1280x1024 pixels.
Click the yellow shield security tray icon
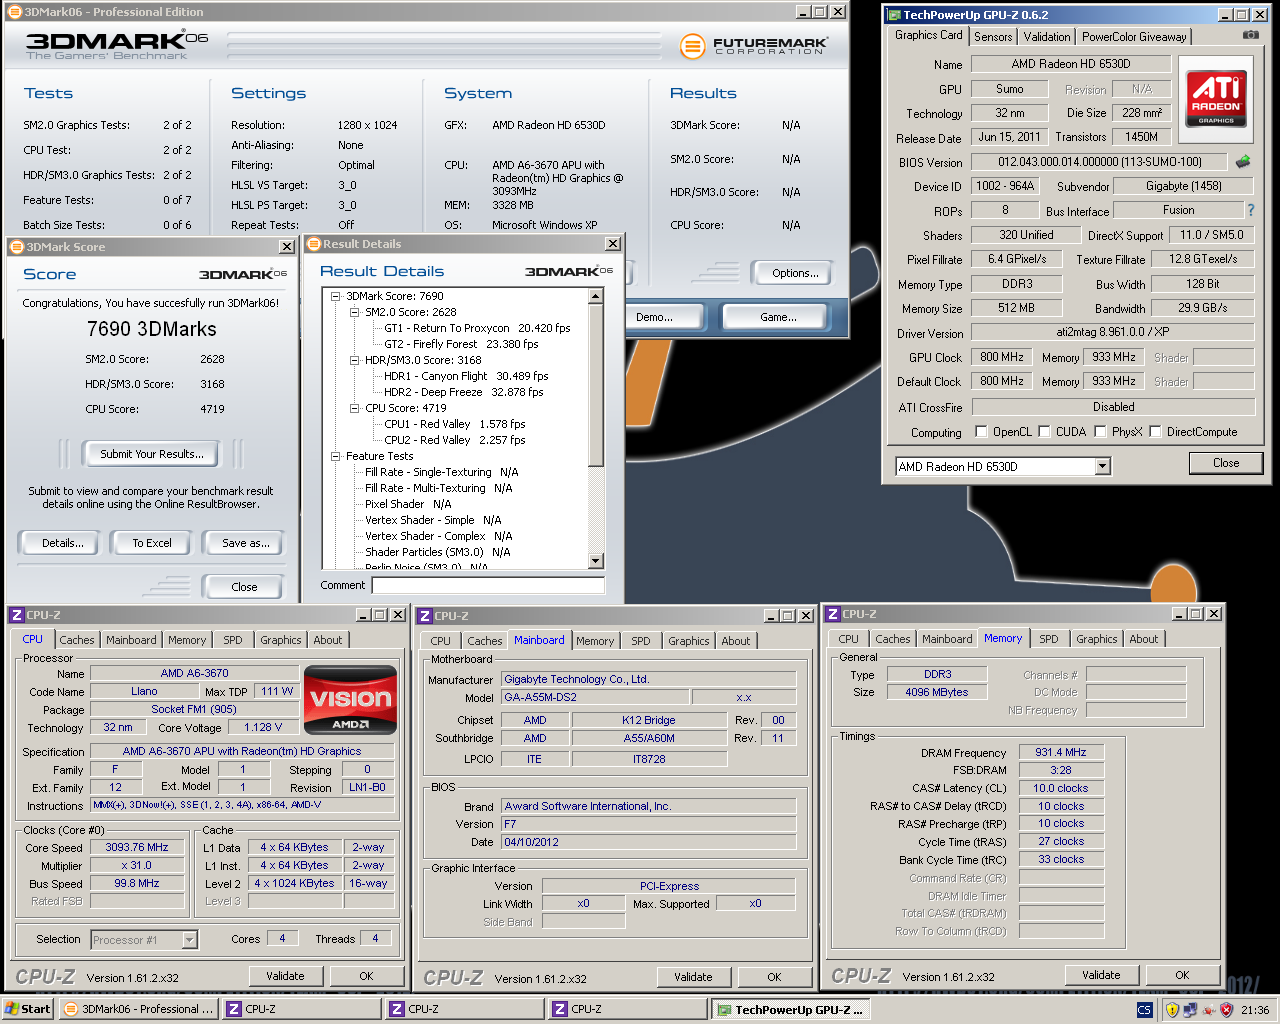[x=1172, y=1010]
